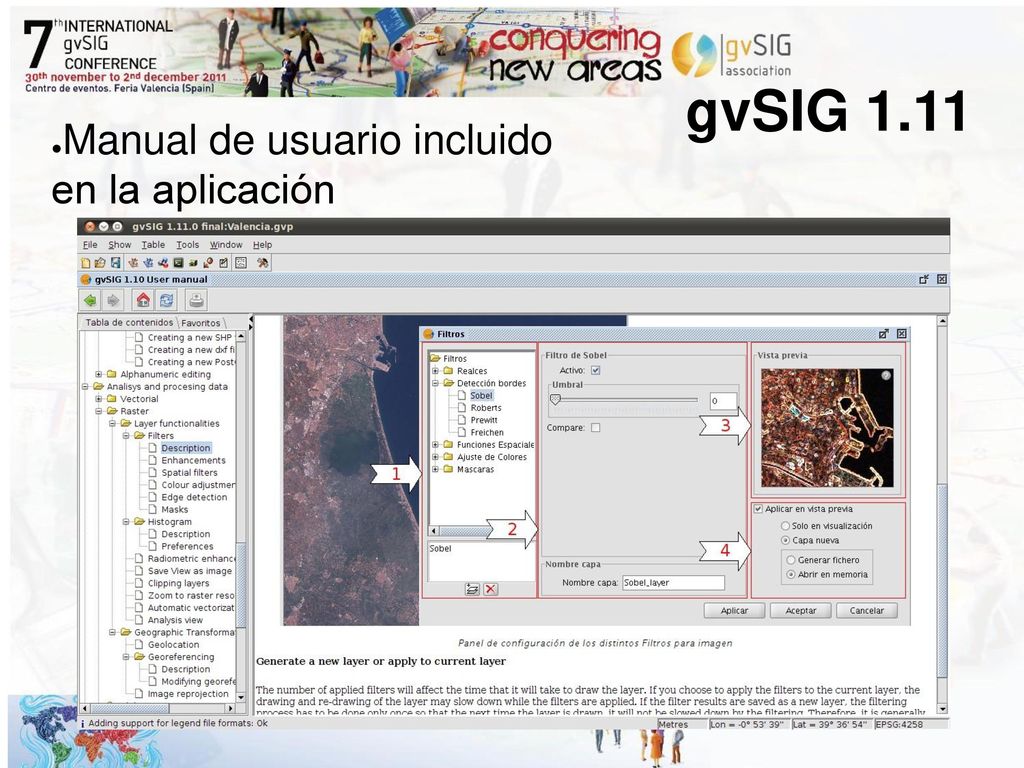This screenshot has height=768, width=1024.
Task: Click the green back arrow in User manual
Action: coord(91,300)
